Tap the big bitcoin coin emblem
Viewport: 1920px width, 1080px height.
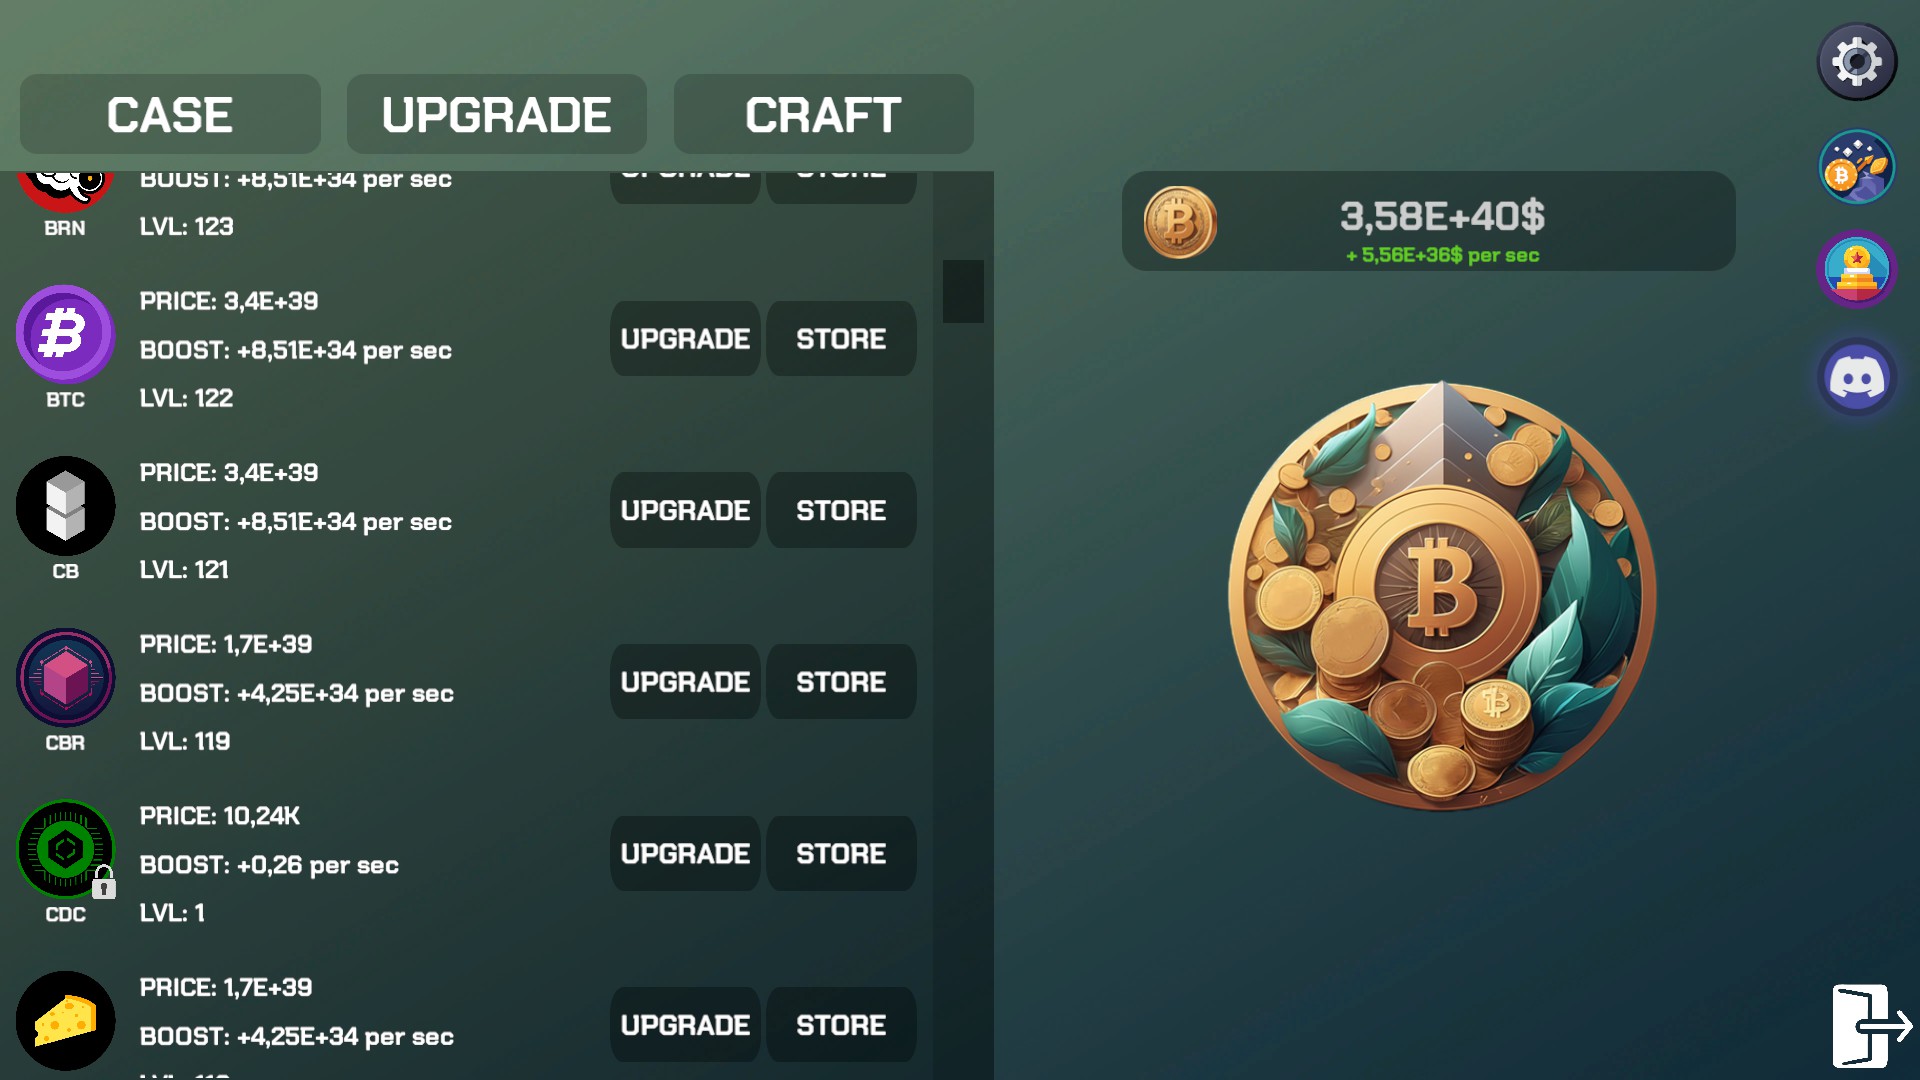pyautogui.click(x=1442, y=596)
